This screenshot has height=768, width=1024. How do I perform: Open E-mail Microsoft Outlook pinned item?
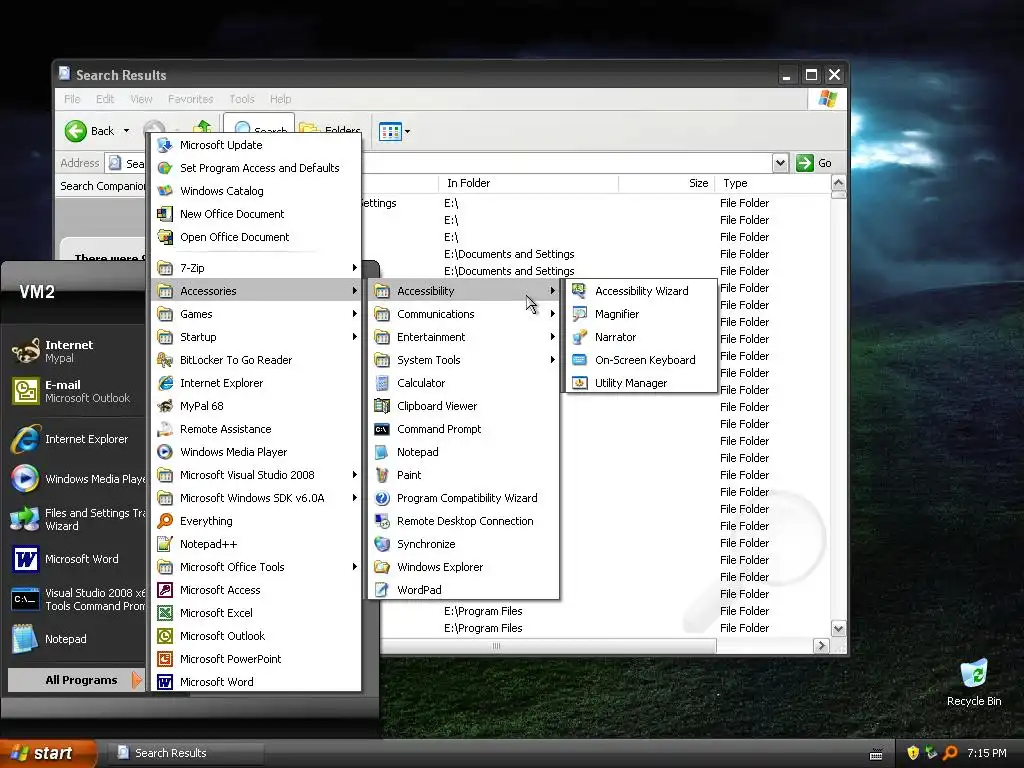75,391
